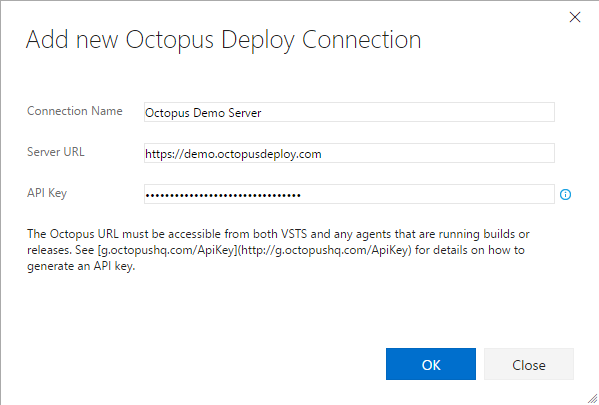Confirm the connection with OK button
The height and width of the screenshot is (405, 599).
click(x=431, y=364)
